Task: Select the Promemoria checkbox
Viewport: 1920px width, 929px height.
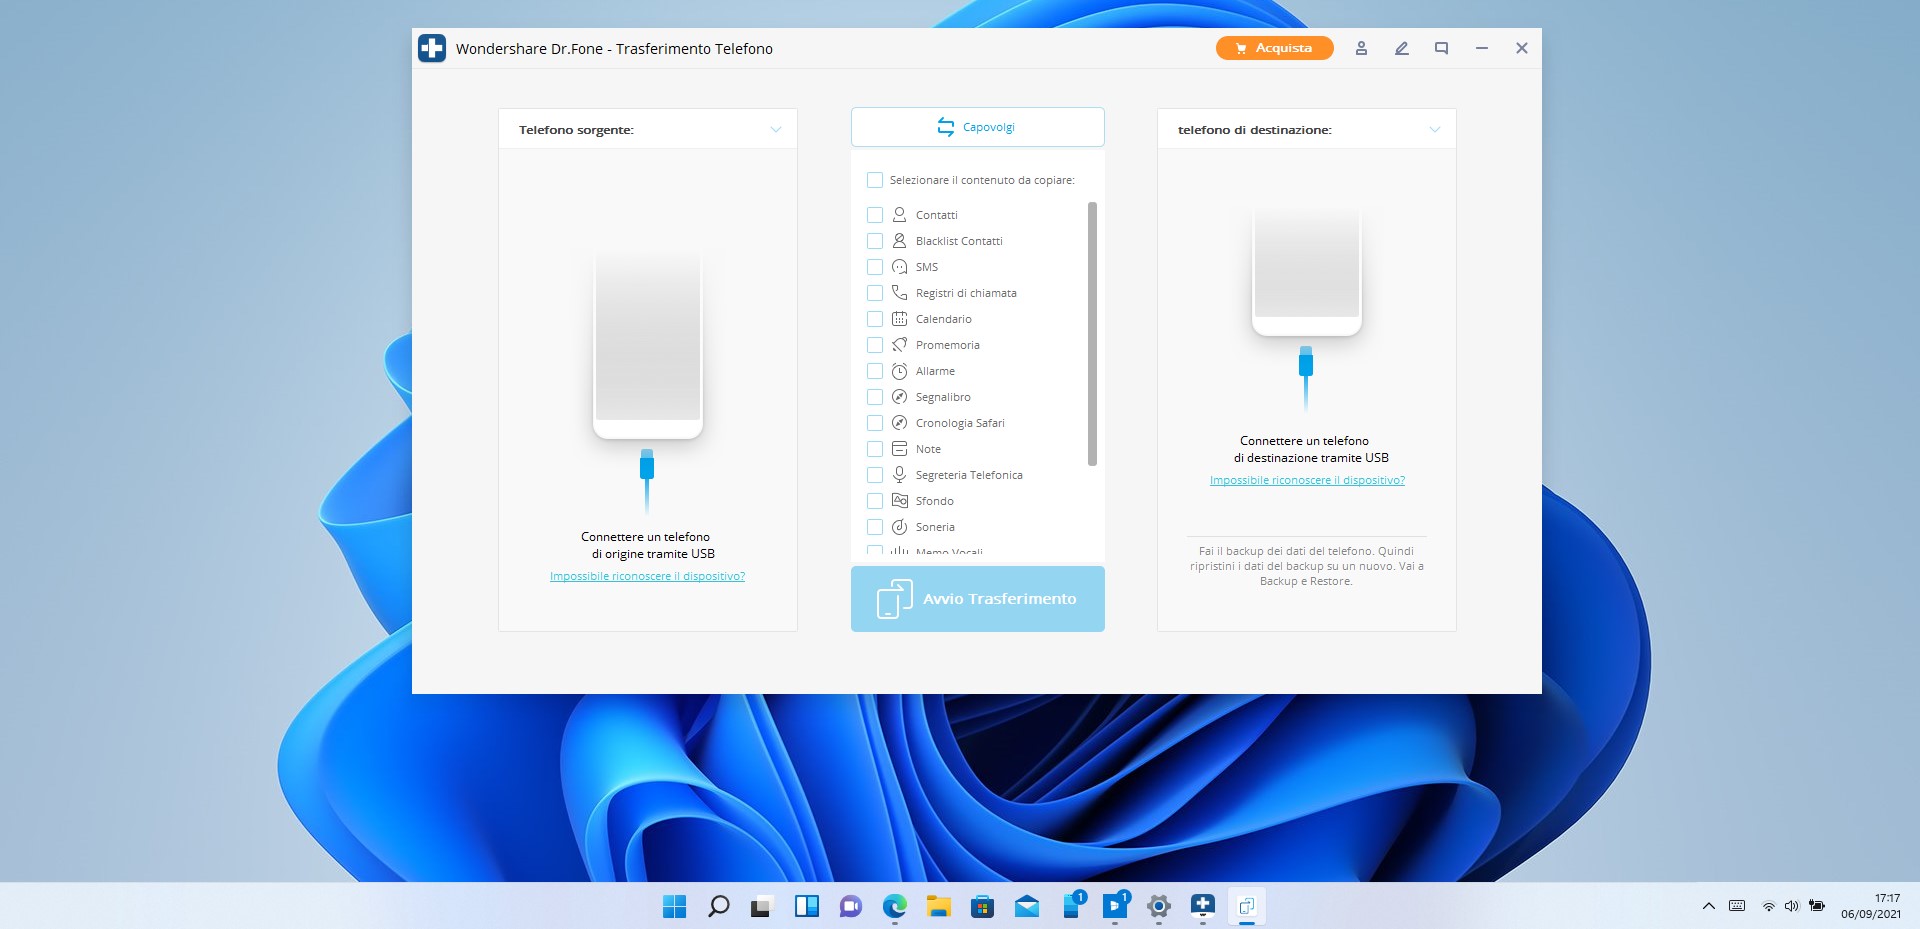Action: click(x=875, y=345)
